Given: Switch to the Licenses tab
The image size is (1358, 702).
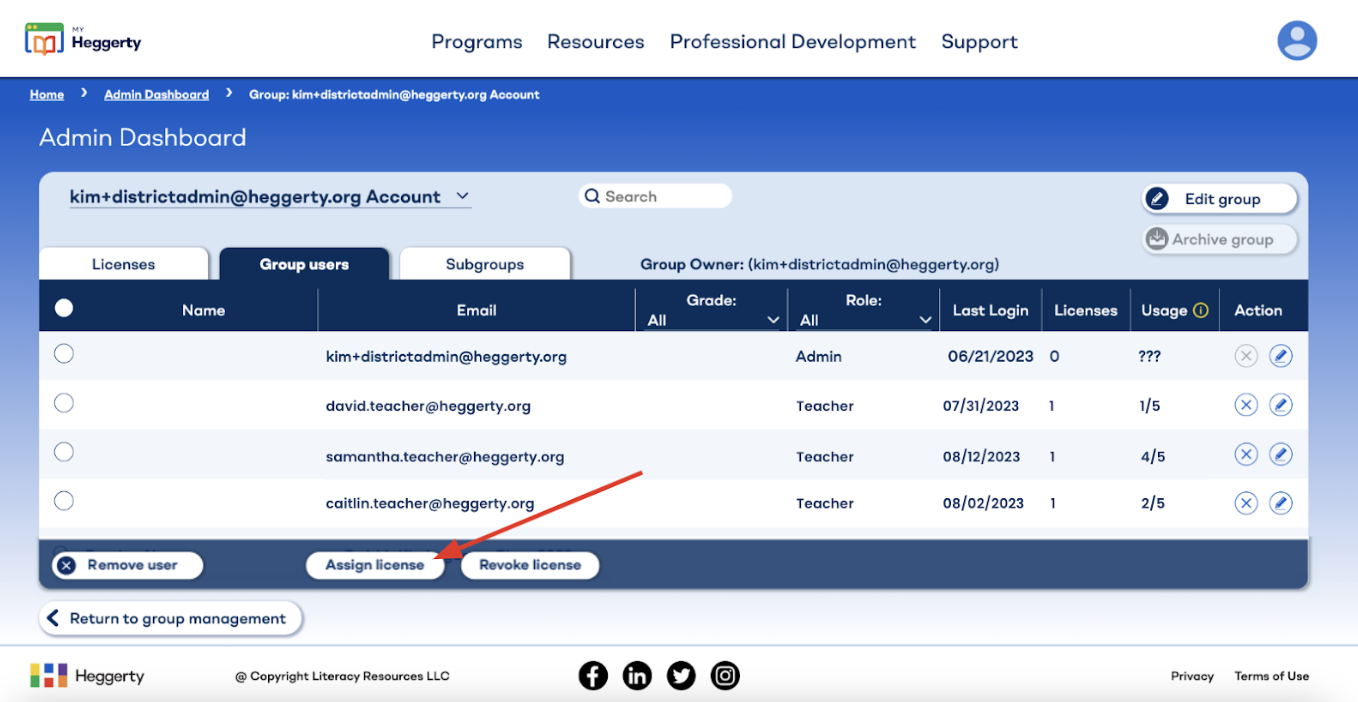Looking at the screenshot, I should (x=123, y=263).
